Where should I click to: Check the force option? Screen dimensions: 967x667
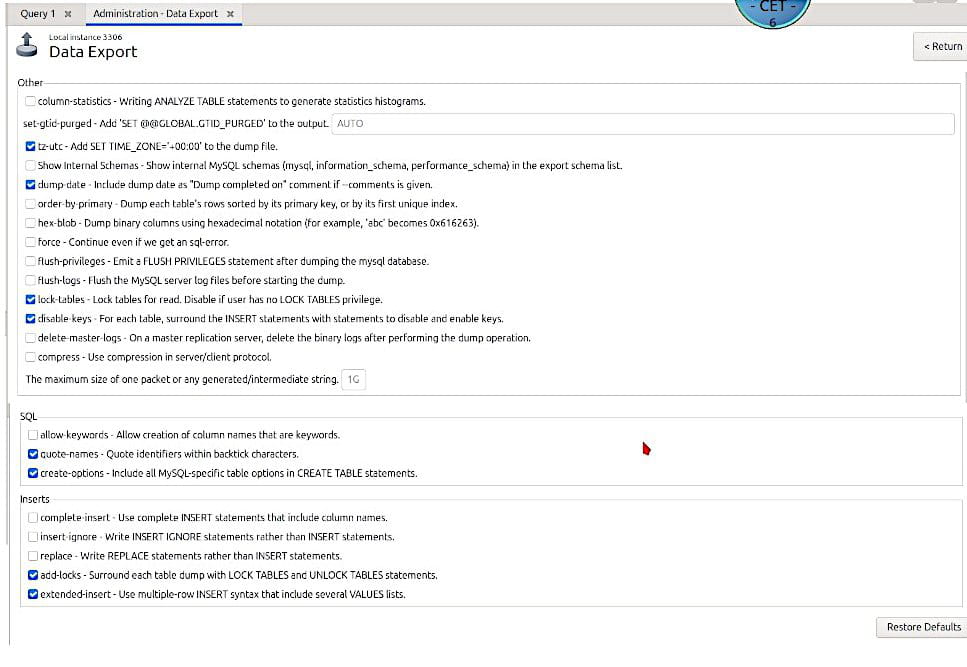coord(30,242)
